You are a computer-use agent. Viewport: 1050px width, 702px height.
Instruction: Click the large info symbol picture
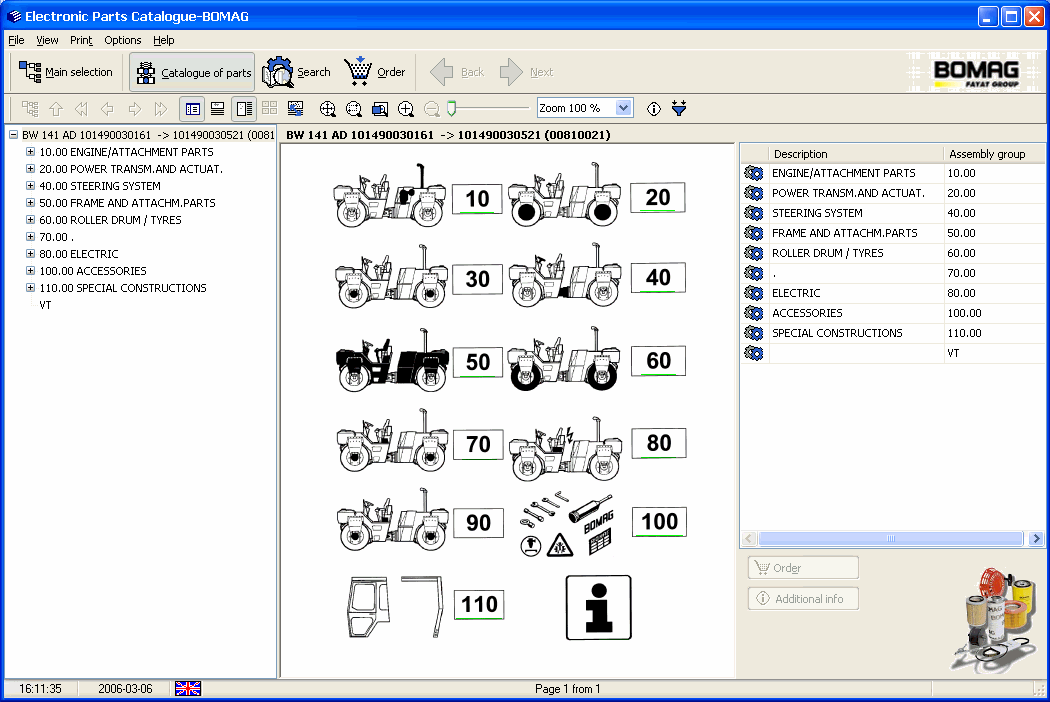click(x=599, y=608)
